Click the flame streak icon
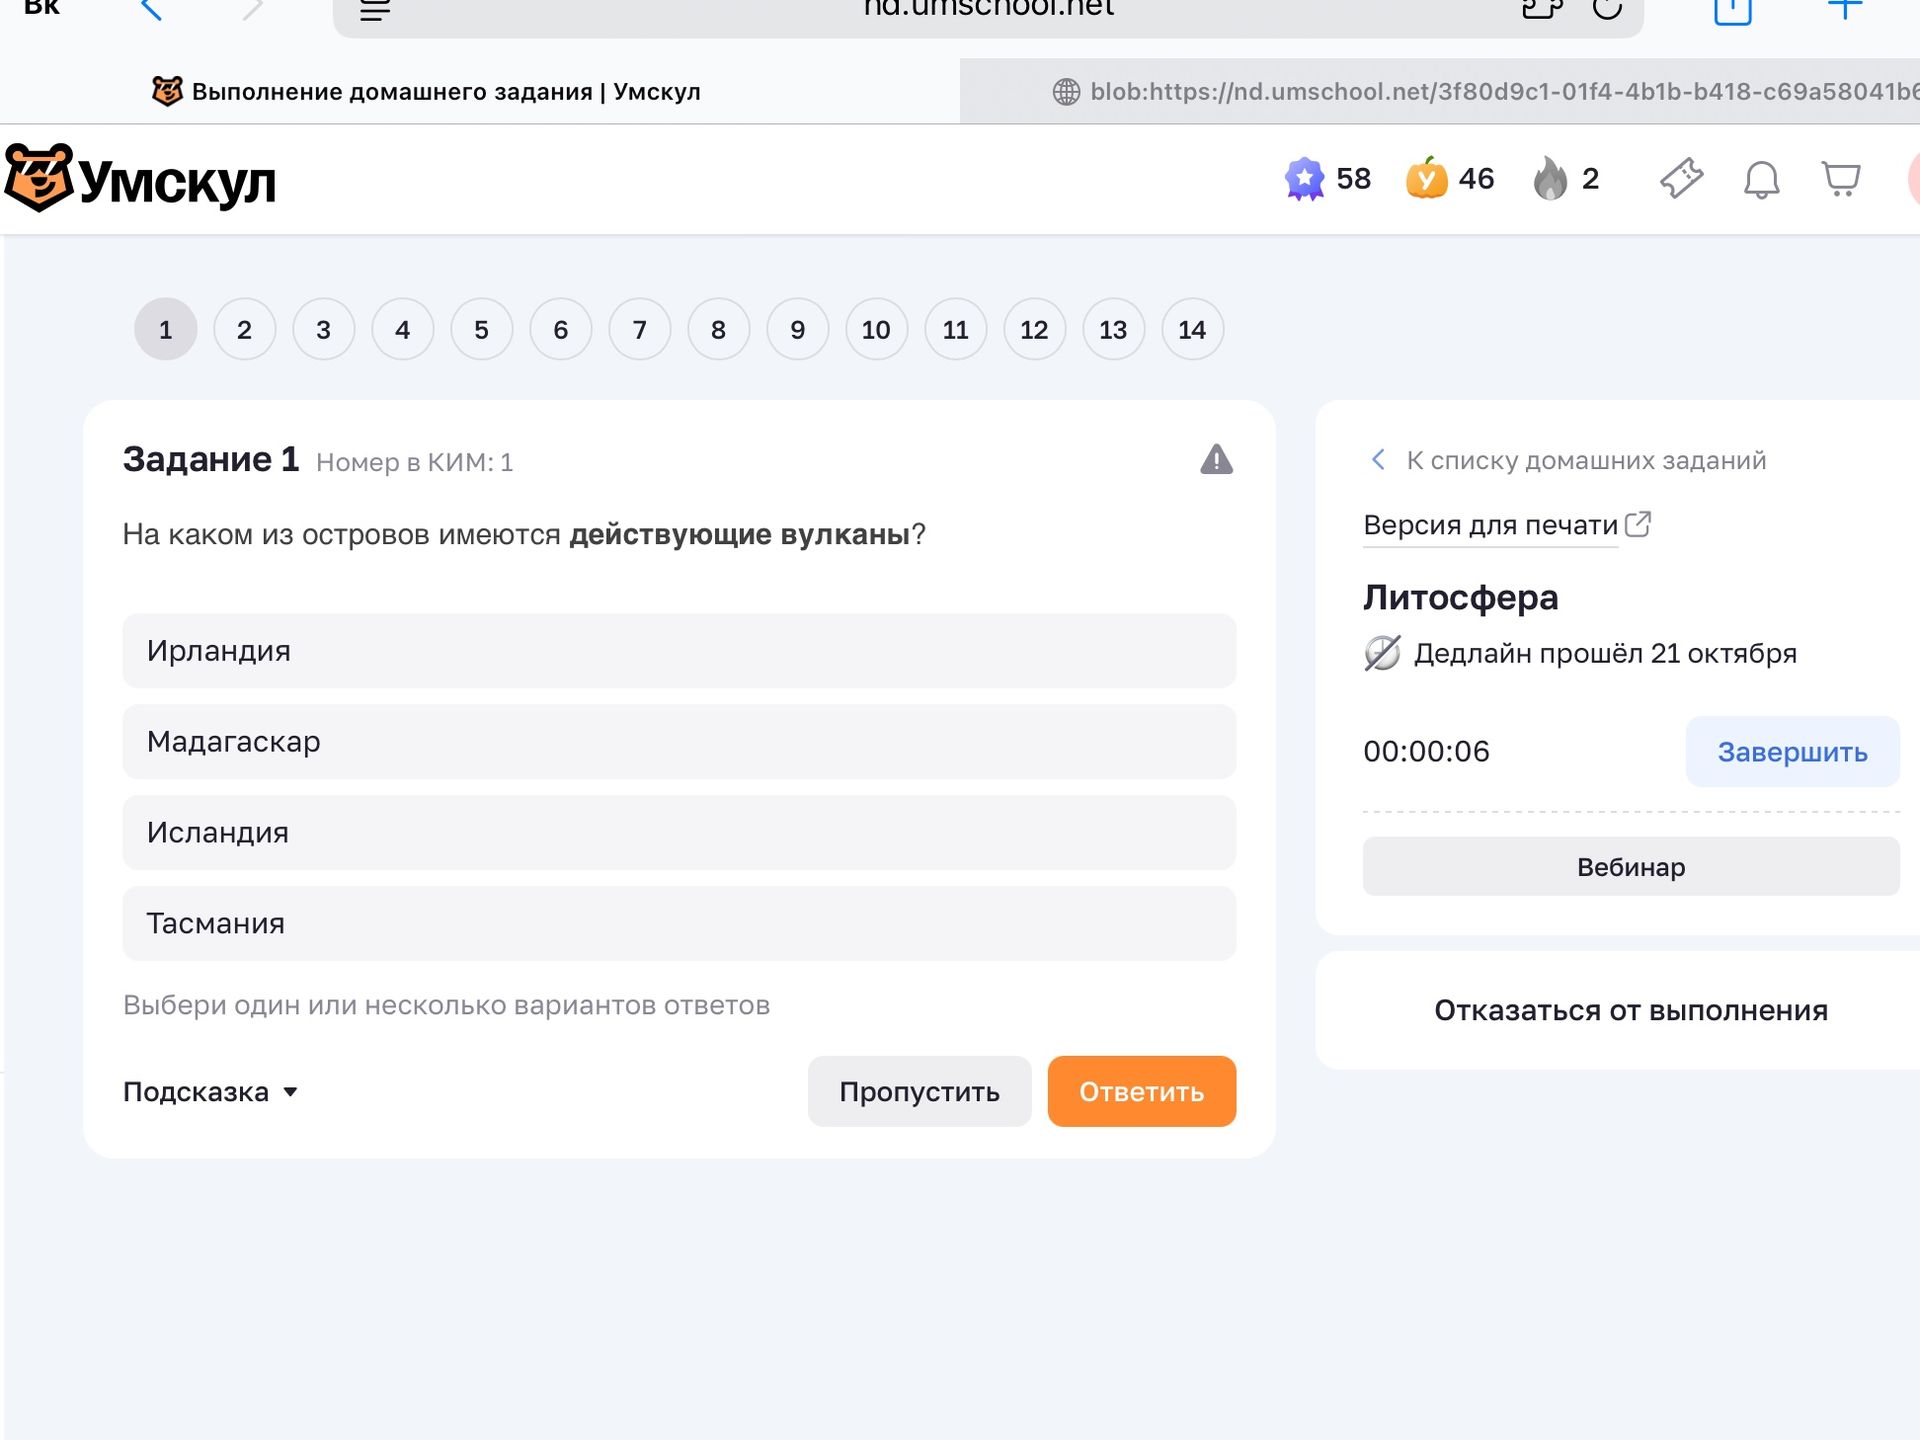Image resolution: width=1920 pixels, height=1440 pixels. (x=1550, y=178)
